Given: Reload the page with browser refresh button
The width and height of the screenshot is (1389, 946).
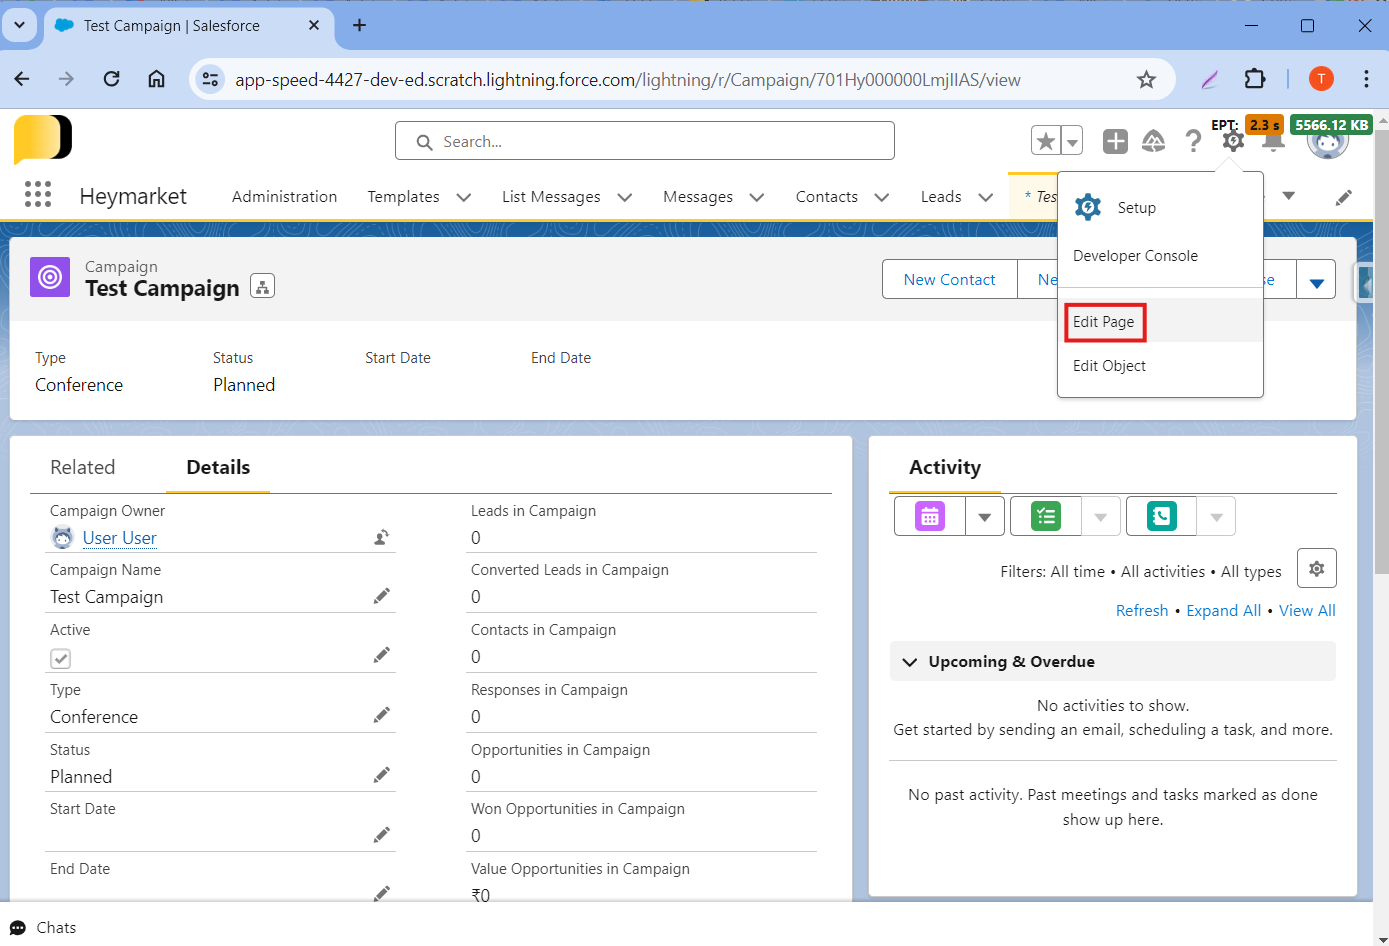Looking at the screenshot, I should tap(111, 79).
